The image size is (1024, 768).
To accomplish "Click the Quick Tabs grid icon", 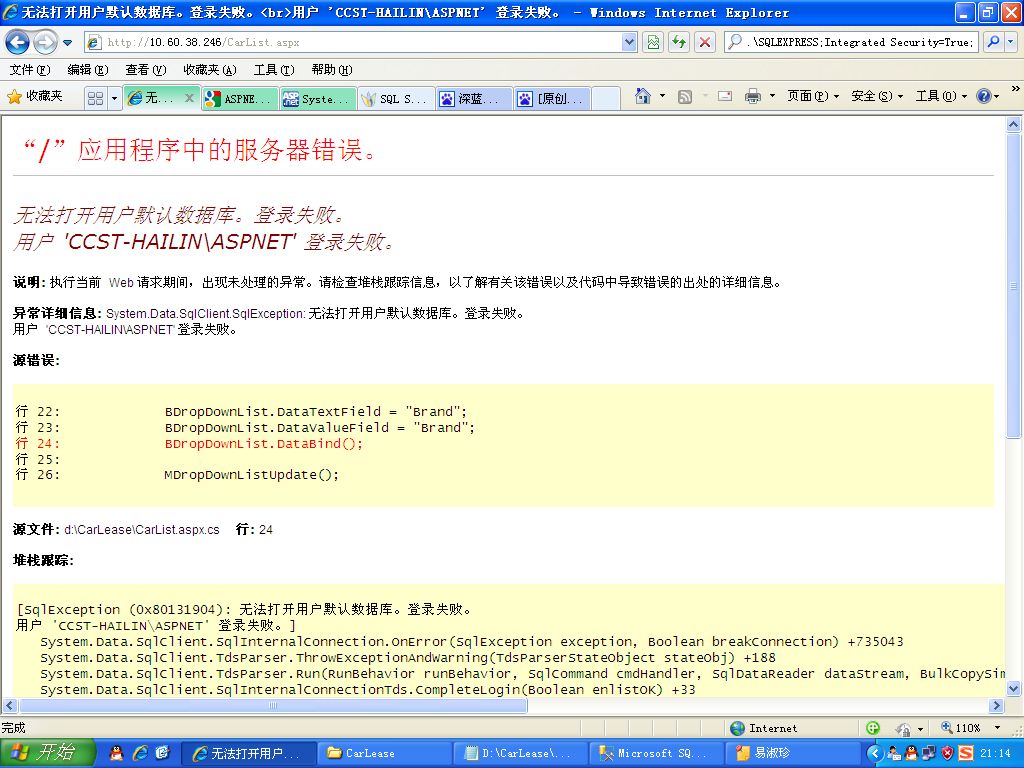I will pos(95,98).
